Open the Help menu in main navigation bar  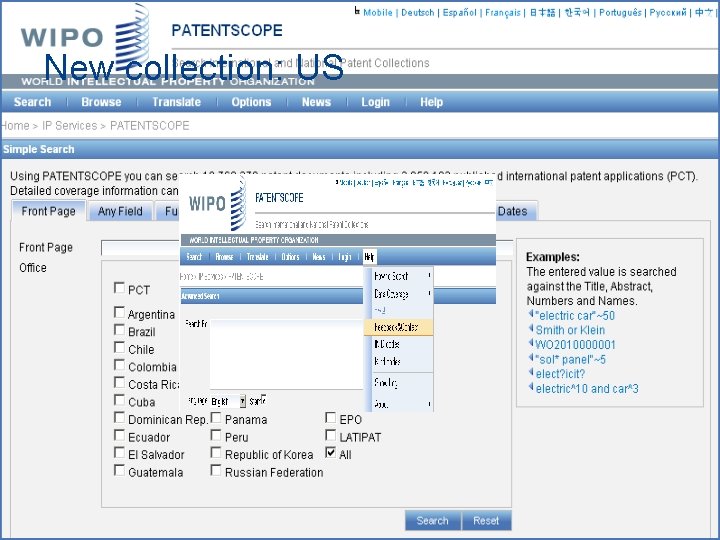tap(431, 102)
